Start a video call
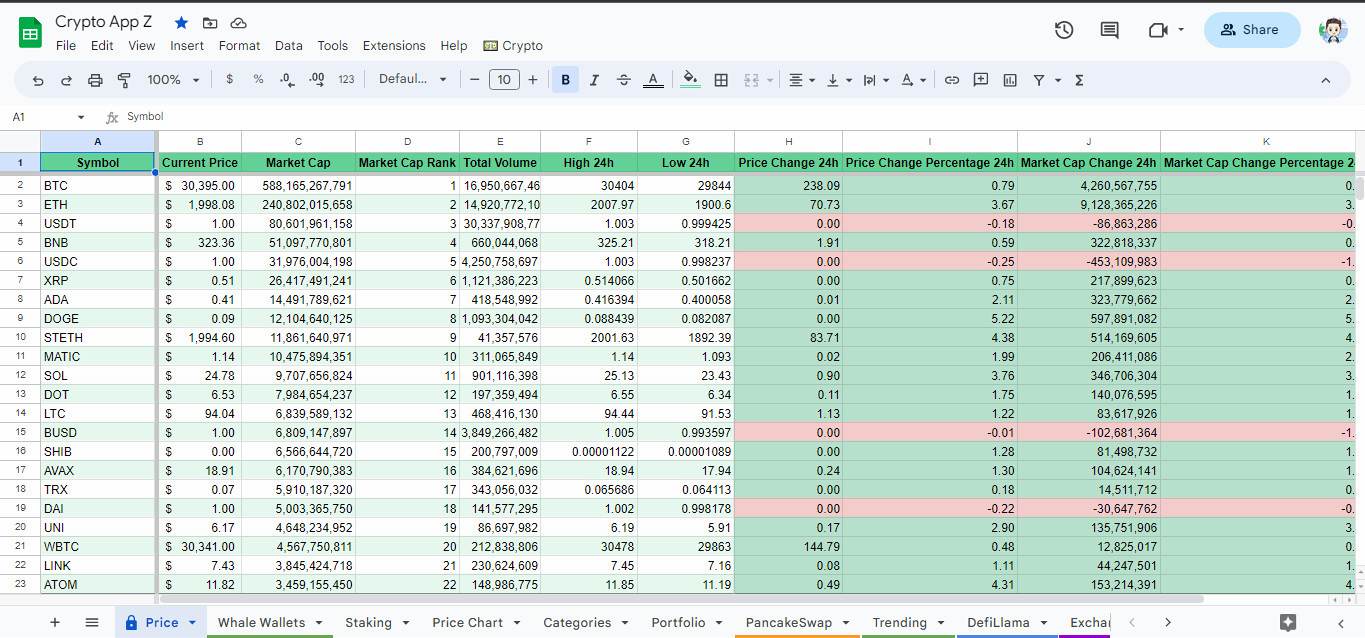Screen dimensions: 1365x638 pos(1158,30)
